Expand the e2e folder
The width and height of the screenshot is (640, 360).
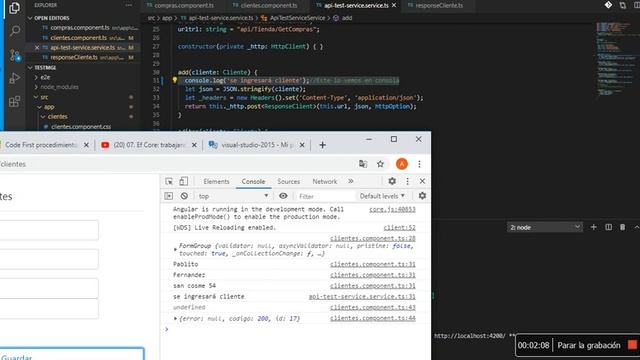pos(36,77)
